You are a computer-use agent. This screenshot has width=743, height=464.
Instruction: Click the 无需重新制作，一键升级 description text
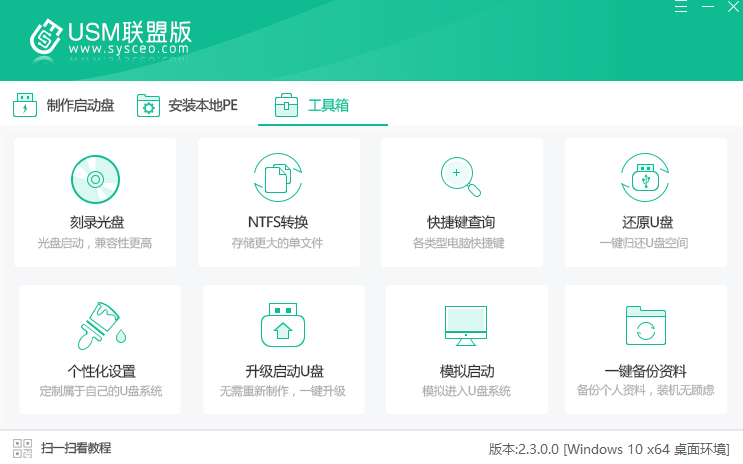(x=283, y=391)
